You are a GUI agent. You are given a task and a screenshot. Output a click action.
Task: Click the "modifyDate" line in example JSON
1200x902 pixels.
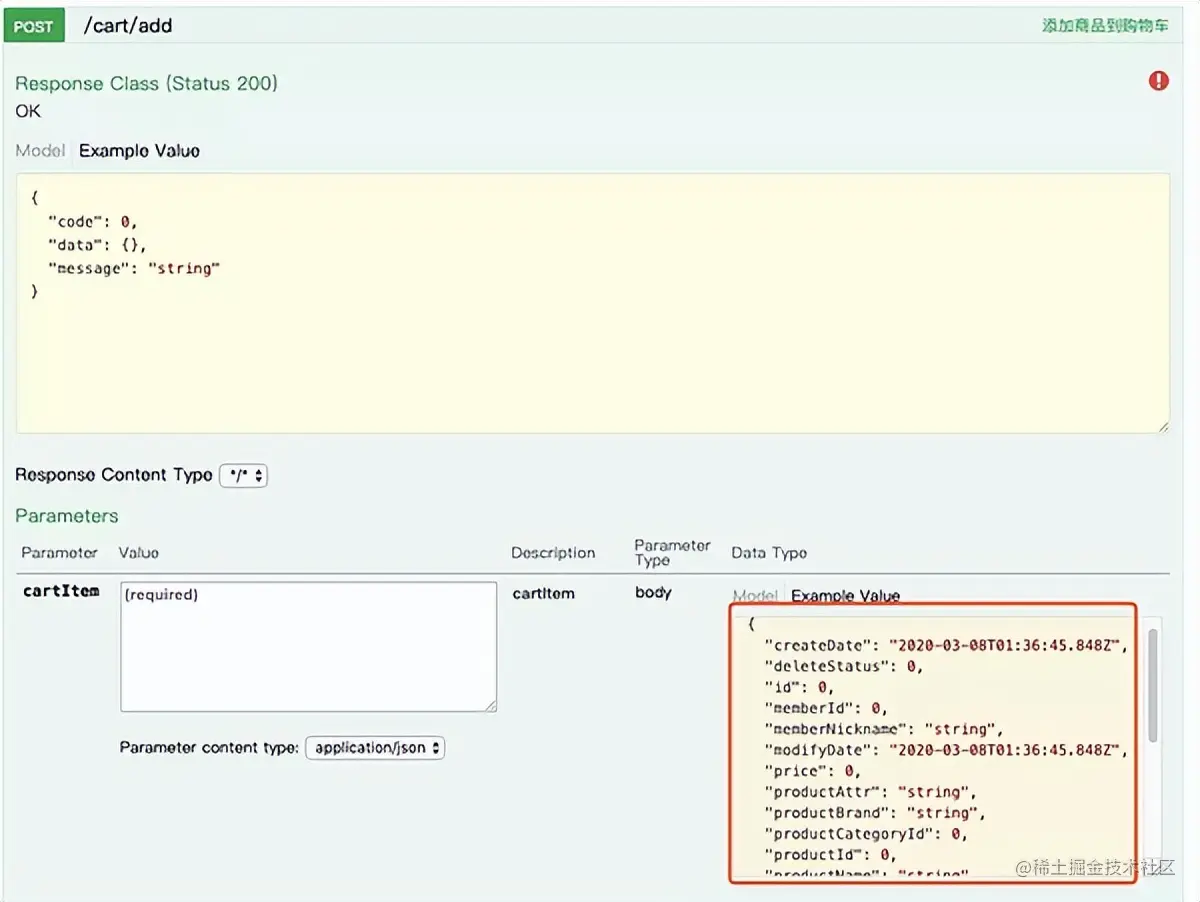[946, 750]
